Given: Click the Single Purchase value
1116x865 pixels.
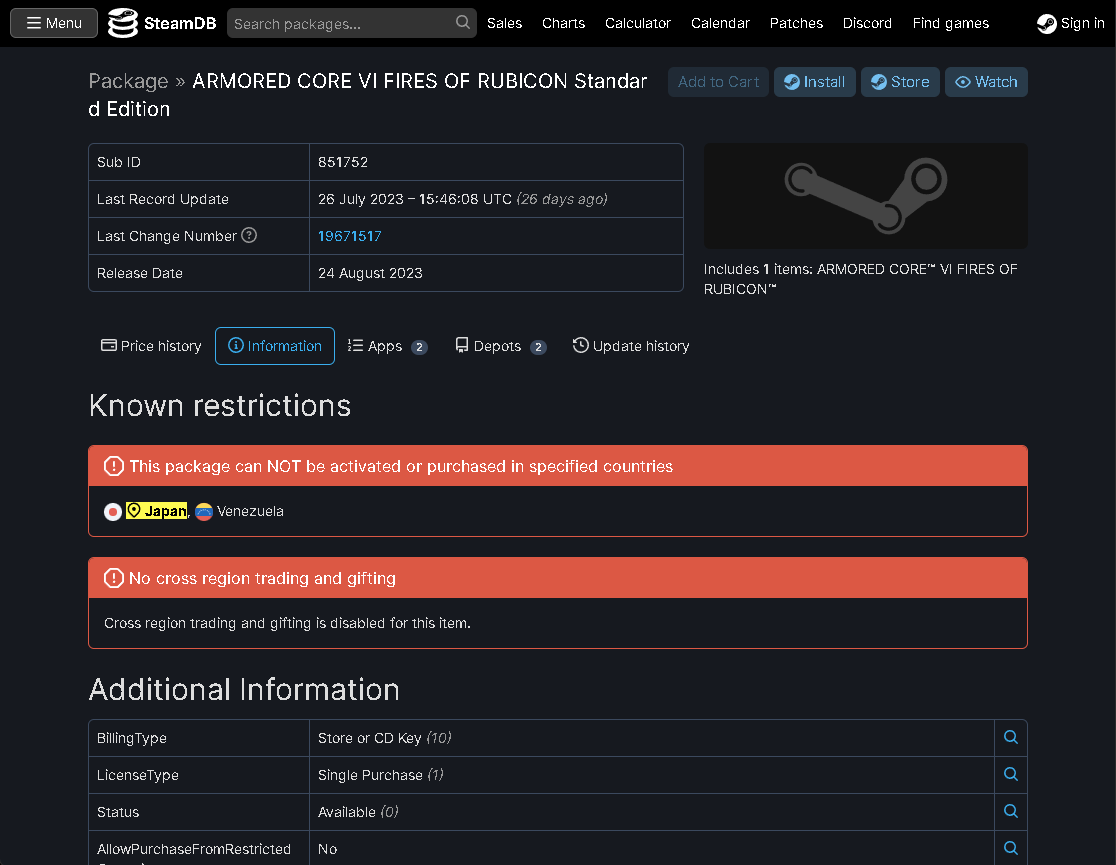Looking at the screenshot, I should click(x=381, y=775).
